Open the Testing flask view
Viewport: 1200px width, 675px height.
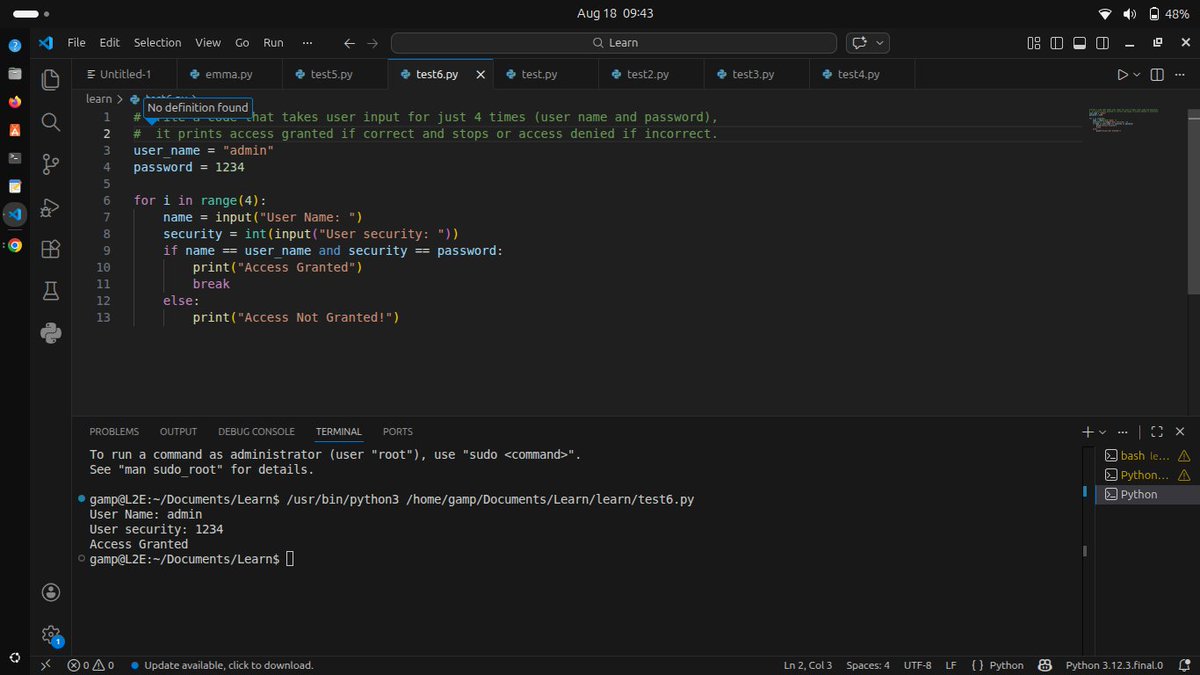[x=50, y=291]
